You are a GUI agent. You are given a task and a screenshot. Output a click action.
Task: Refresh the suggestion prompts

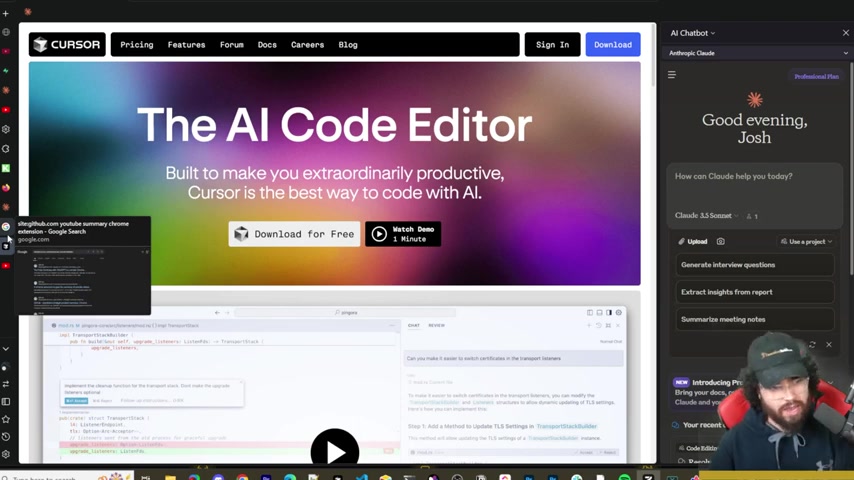(x=812, y=345)
